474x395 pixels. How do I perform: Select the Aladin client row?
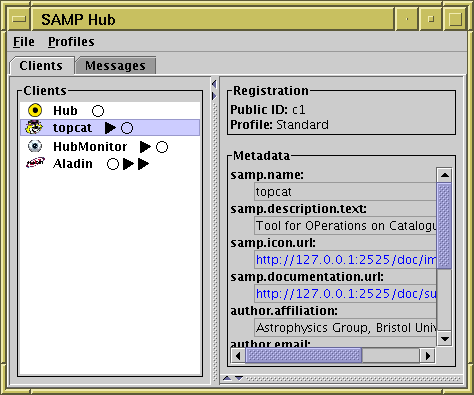pyautogui.click(x=110, y=164)
